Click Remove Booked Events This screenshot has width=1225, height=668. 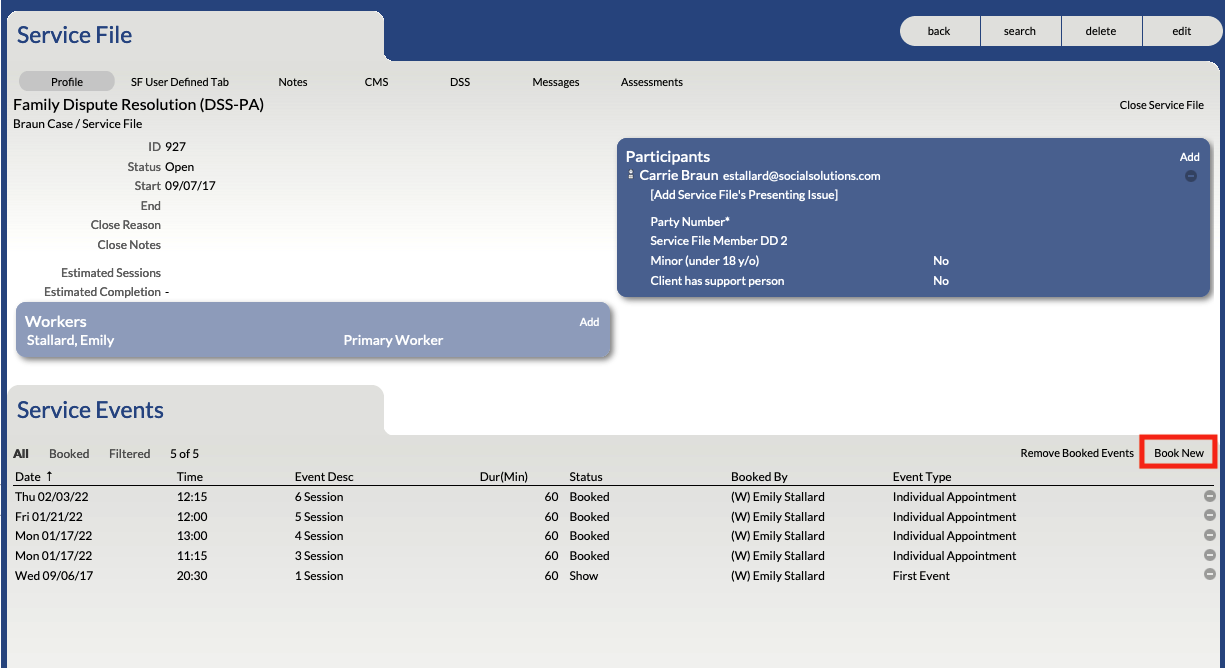coord(1077,453)
